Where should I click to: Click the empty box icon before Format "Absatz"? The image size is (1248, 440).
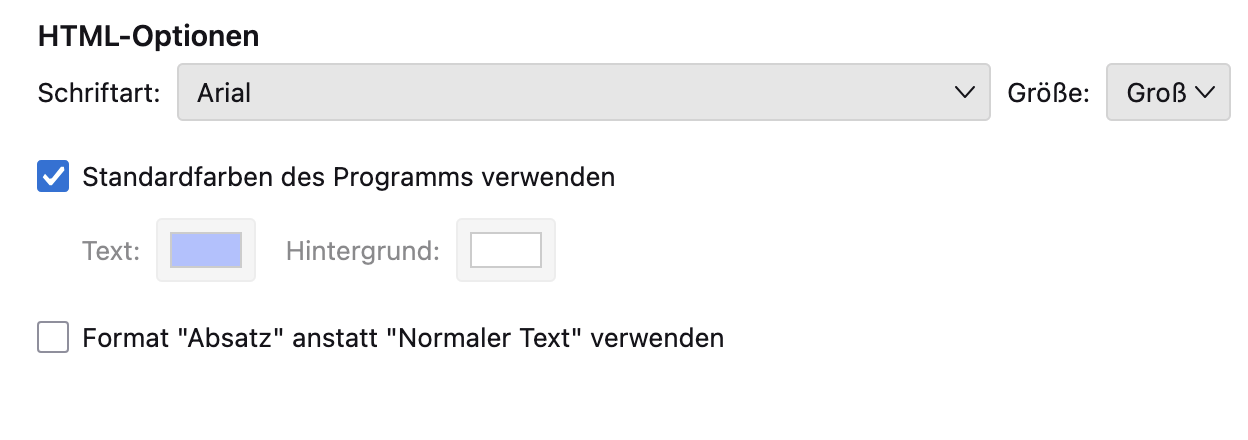pyautogui.click(x=53, y=337)
